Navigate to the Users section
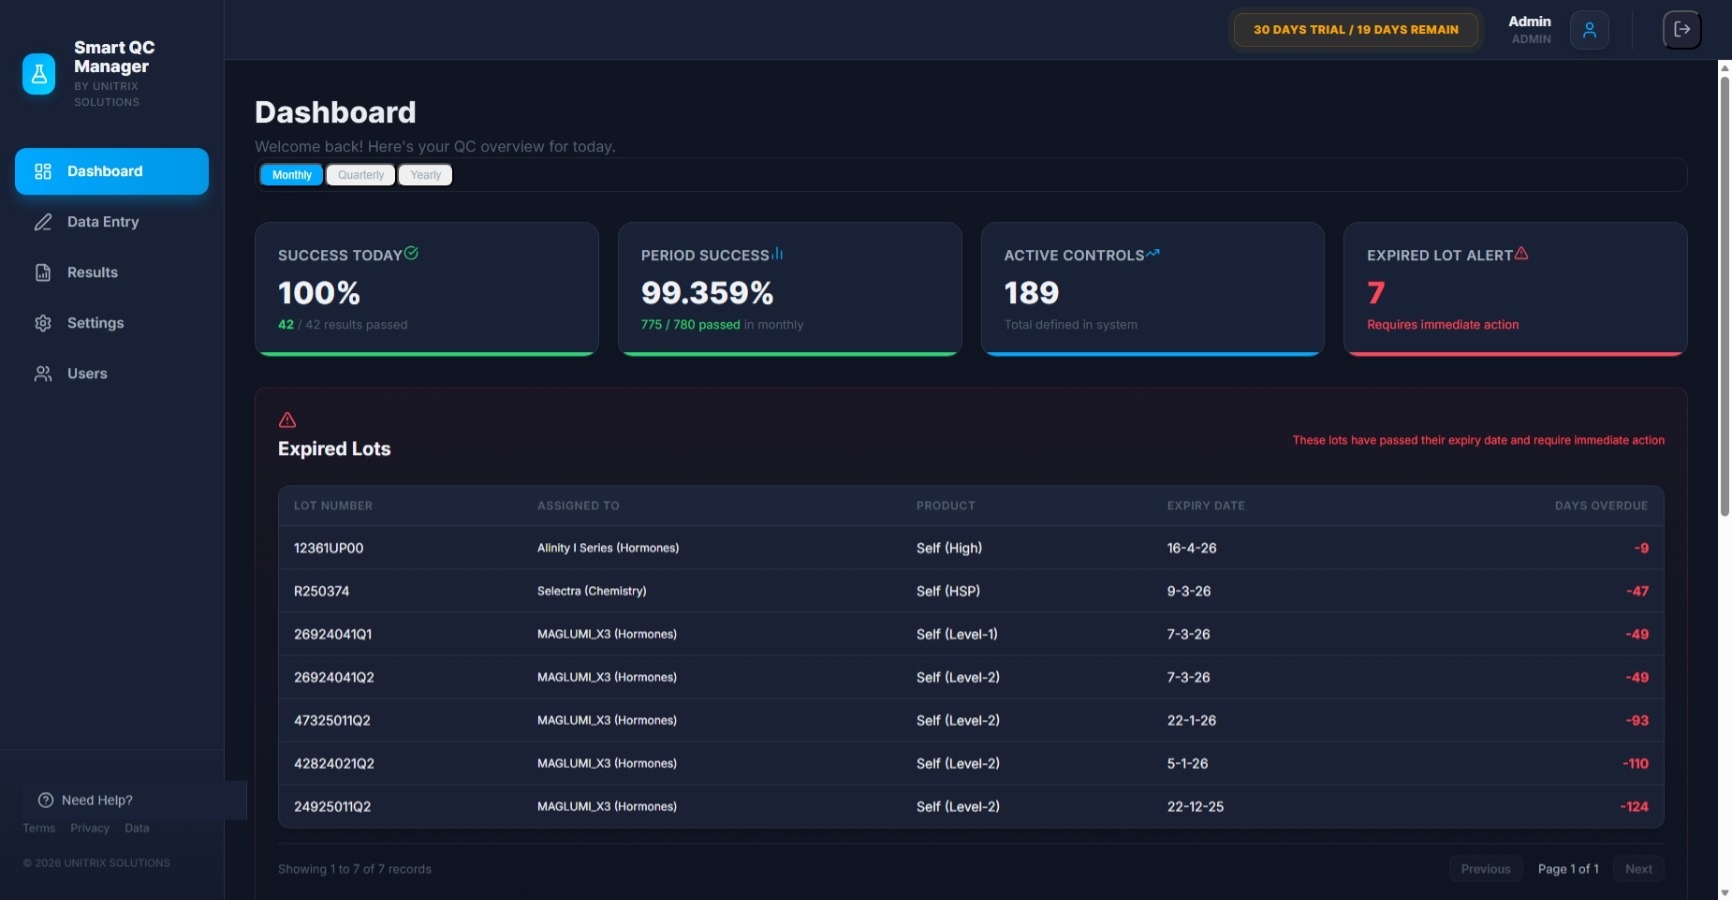Image resolution: width=1732 pixels, height=900 pixels. 112,374
